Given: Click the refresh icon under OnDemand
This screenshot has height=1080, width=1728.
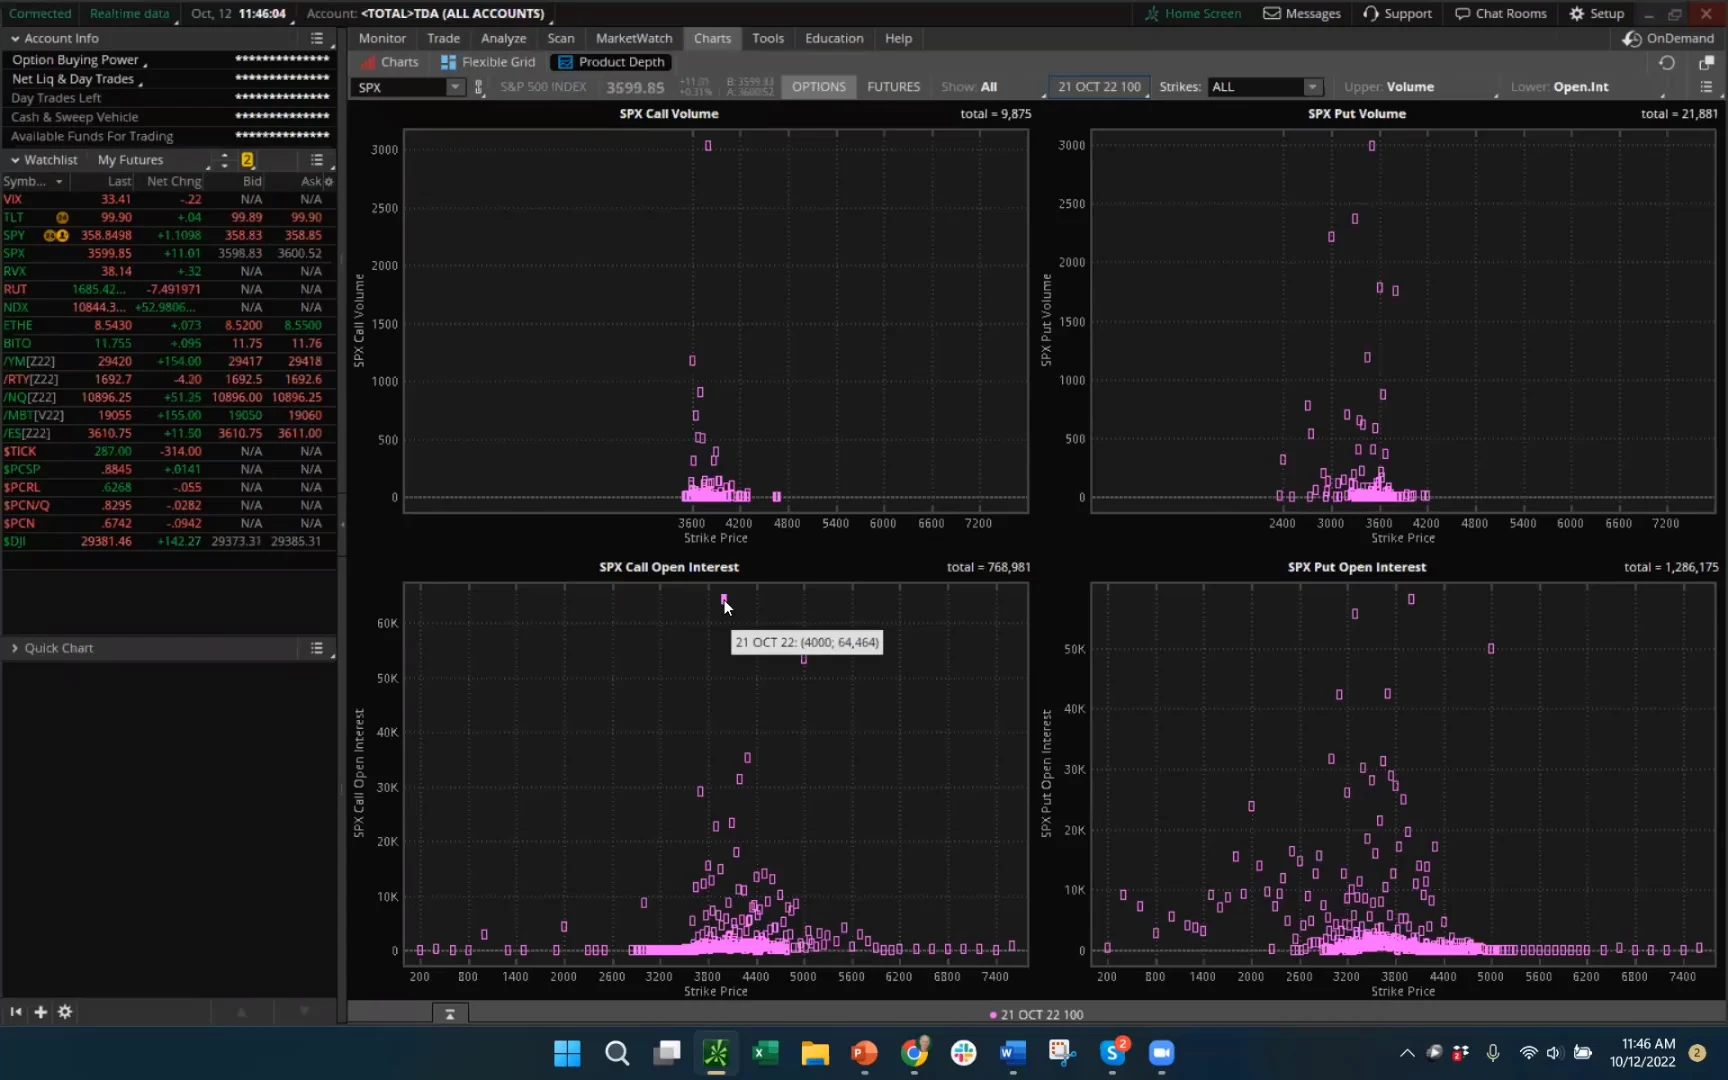Looking at the screenshot, I should point(1666,62).
